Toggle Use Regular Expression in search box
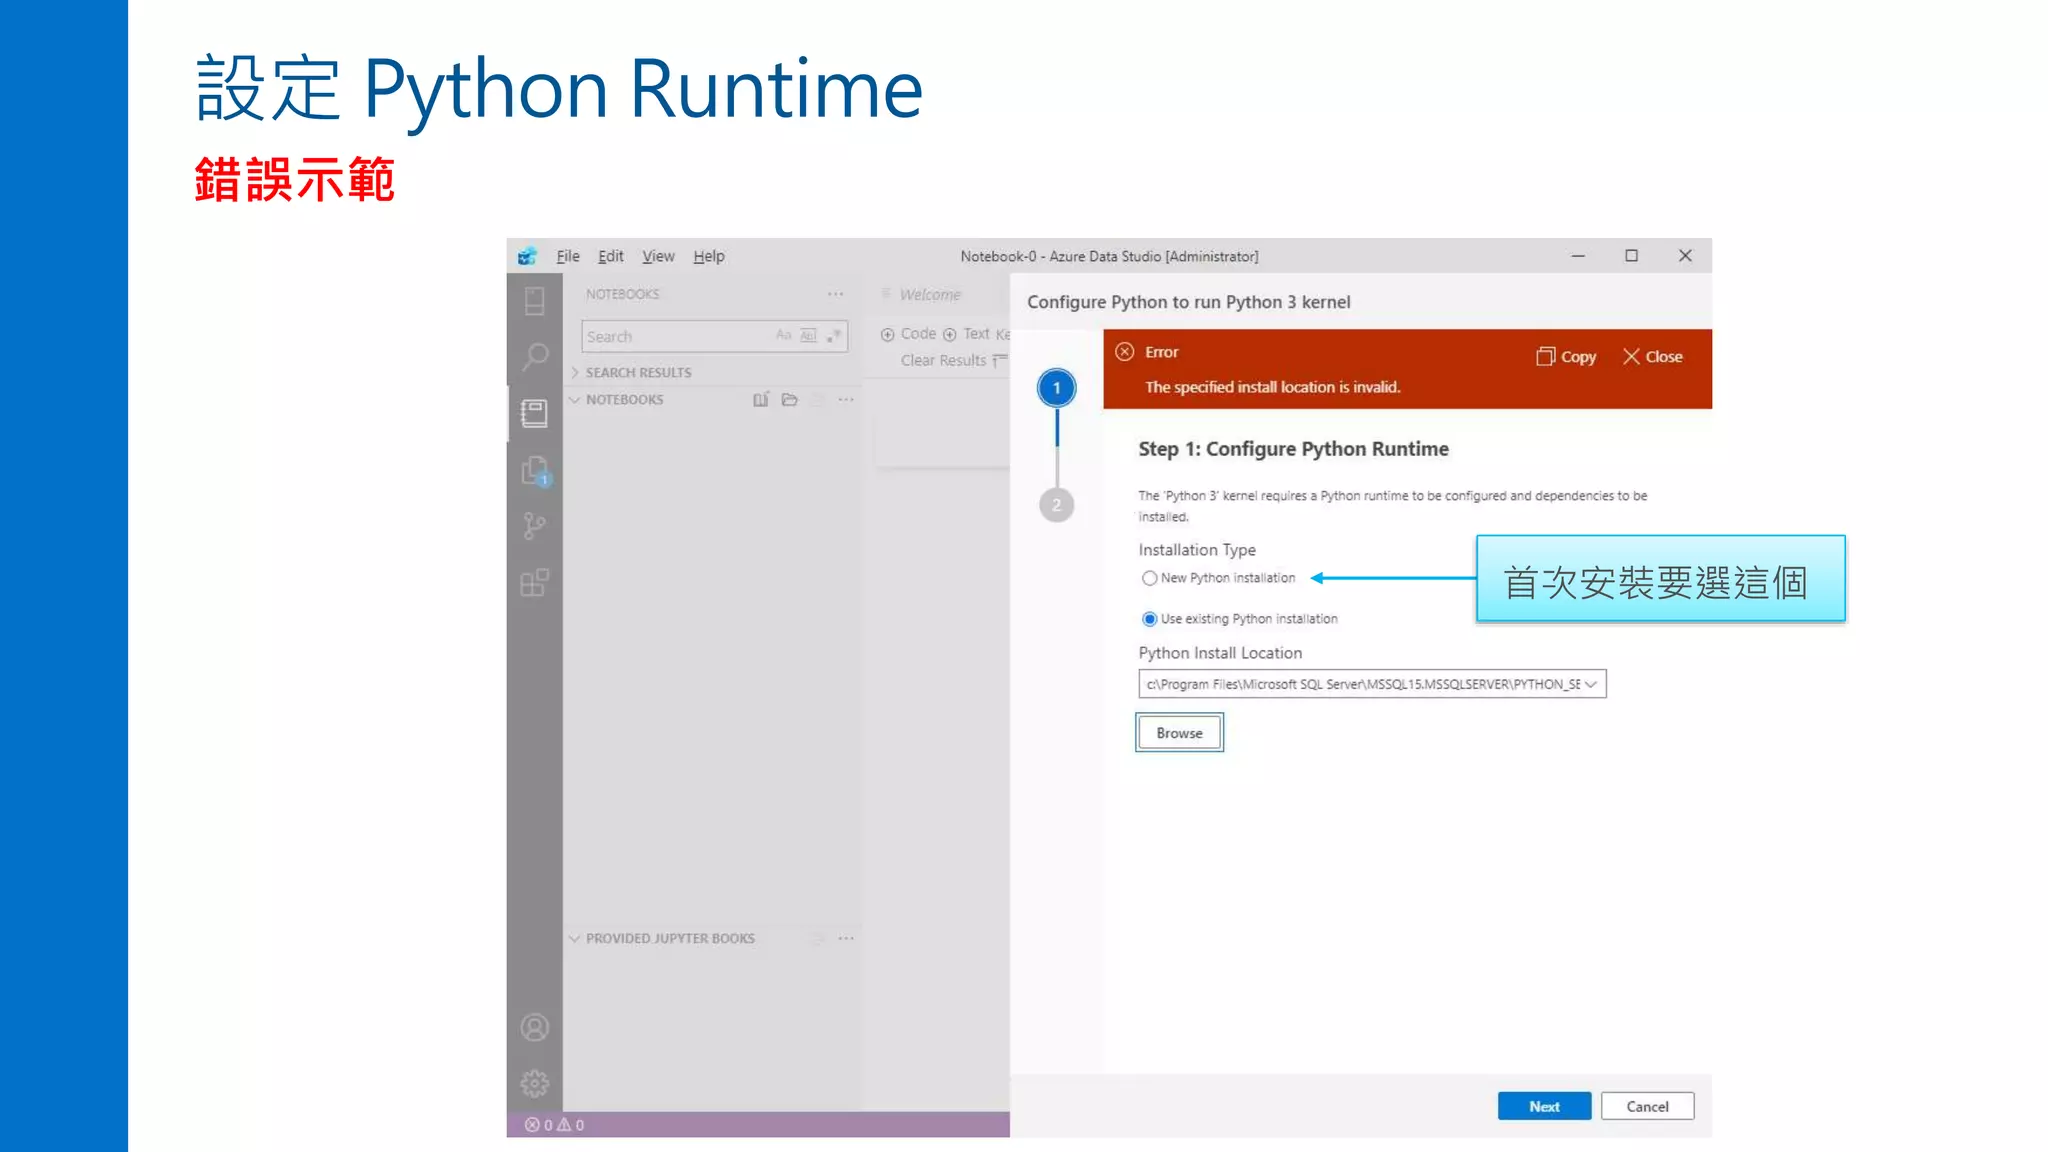 pyautogui.click(x=833, y=335)
